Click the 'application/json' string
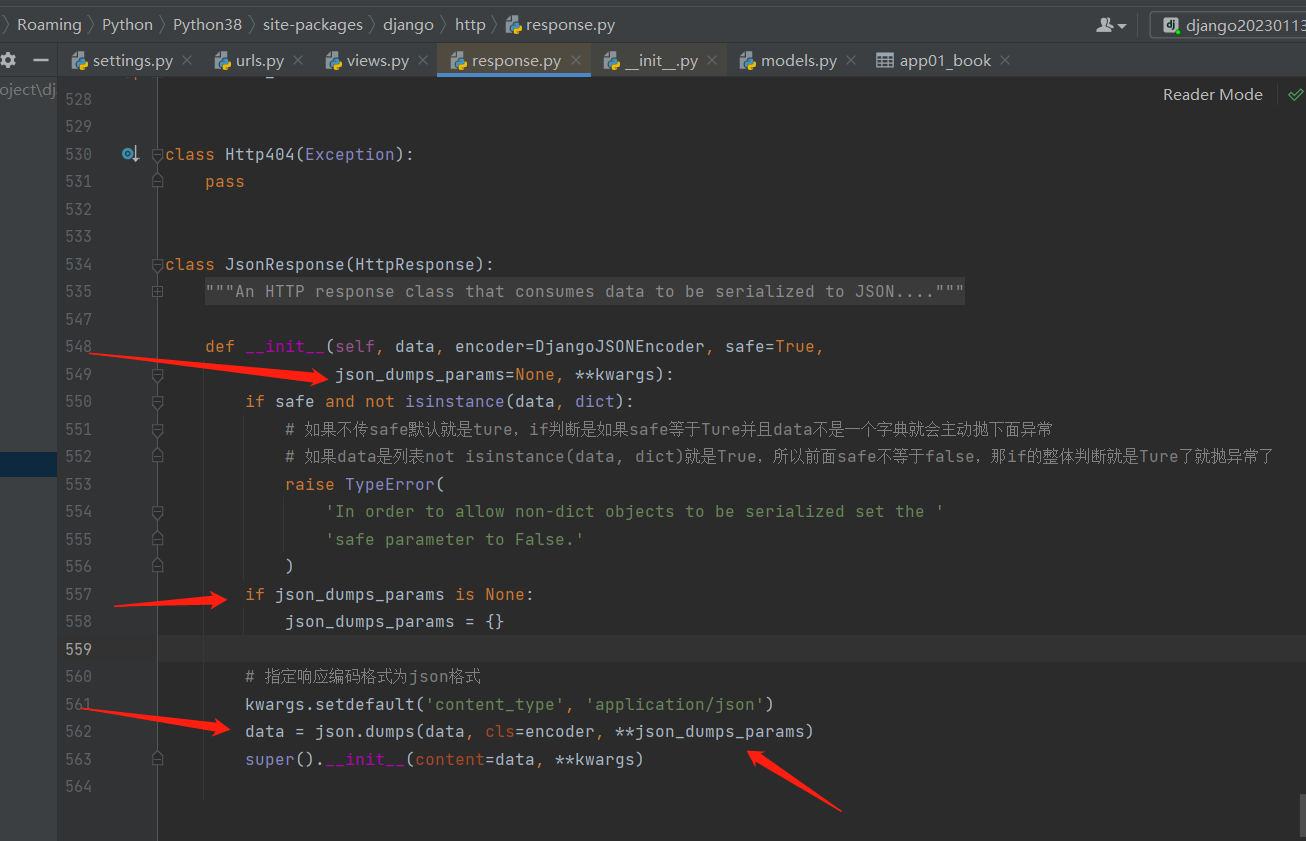The height and width of the screenshot is (841, 1306). tap(675, 704)
